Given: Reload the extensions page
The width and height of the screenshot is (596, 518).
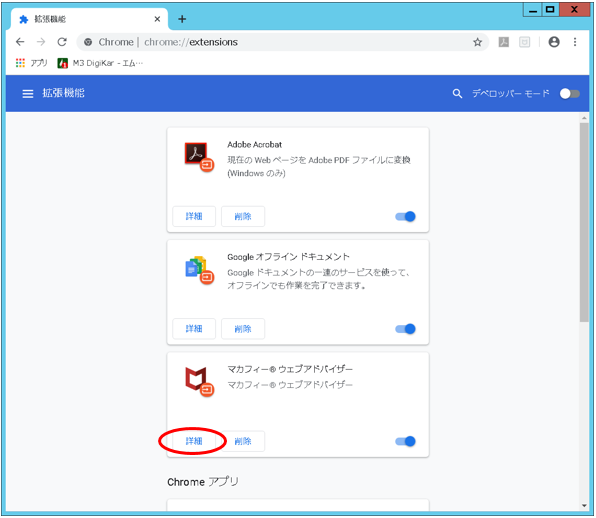Looking at the screenshot, I should tap(62, 42).
